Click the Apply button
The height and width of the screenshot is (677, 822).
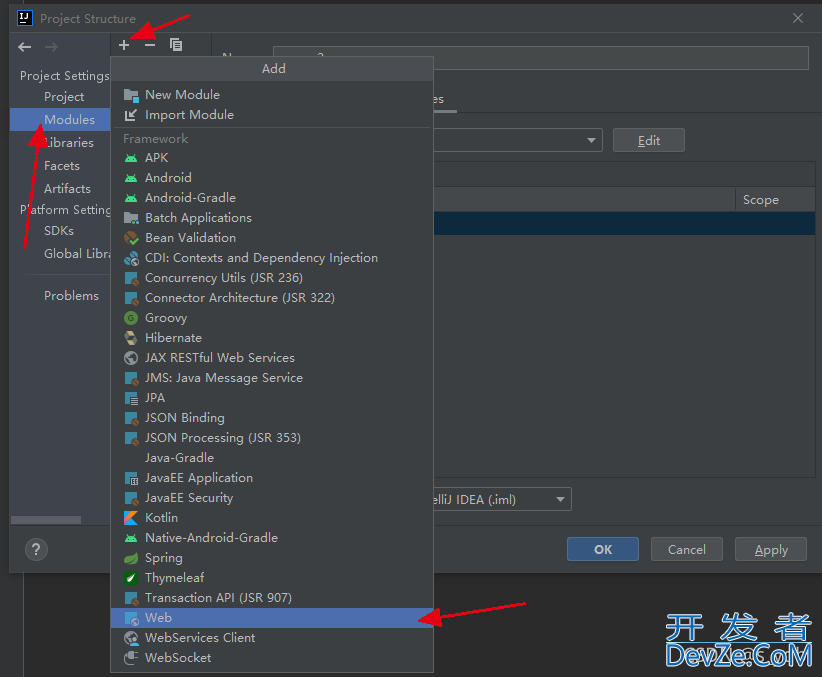tap(771, 549)
